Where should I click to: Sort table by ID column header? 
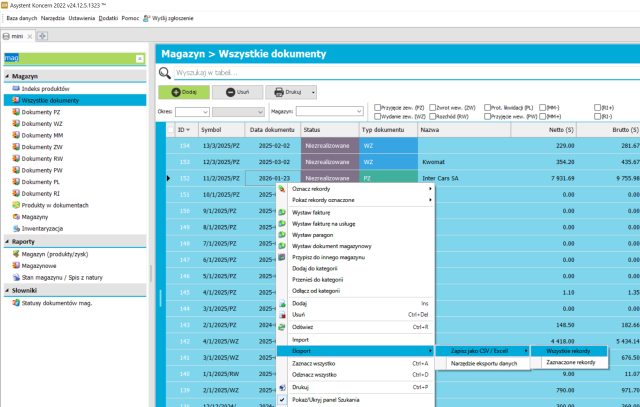pos(184,130)
